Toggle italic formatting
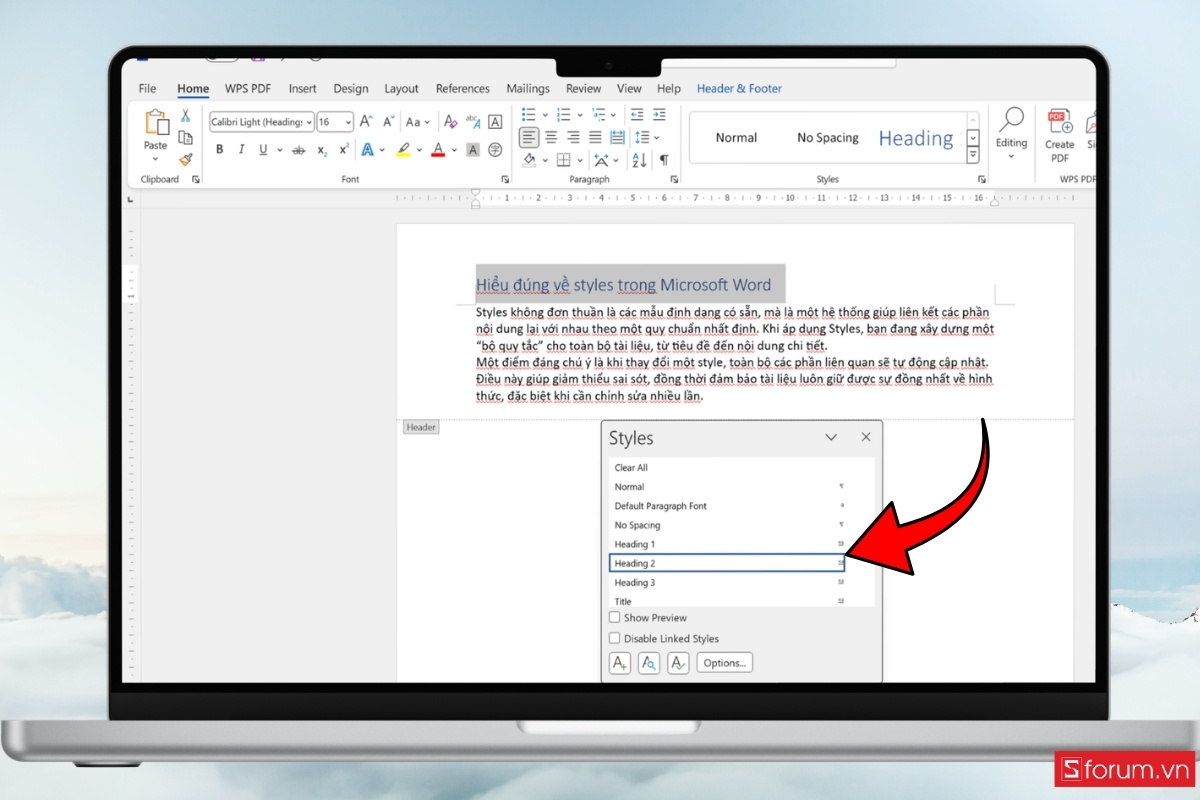Viewport: 1200px width, 800px height. tap(241, 150)
